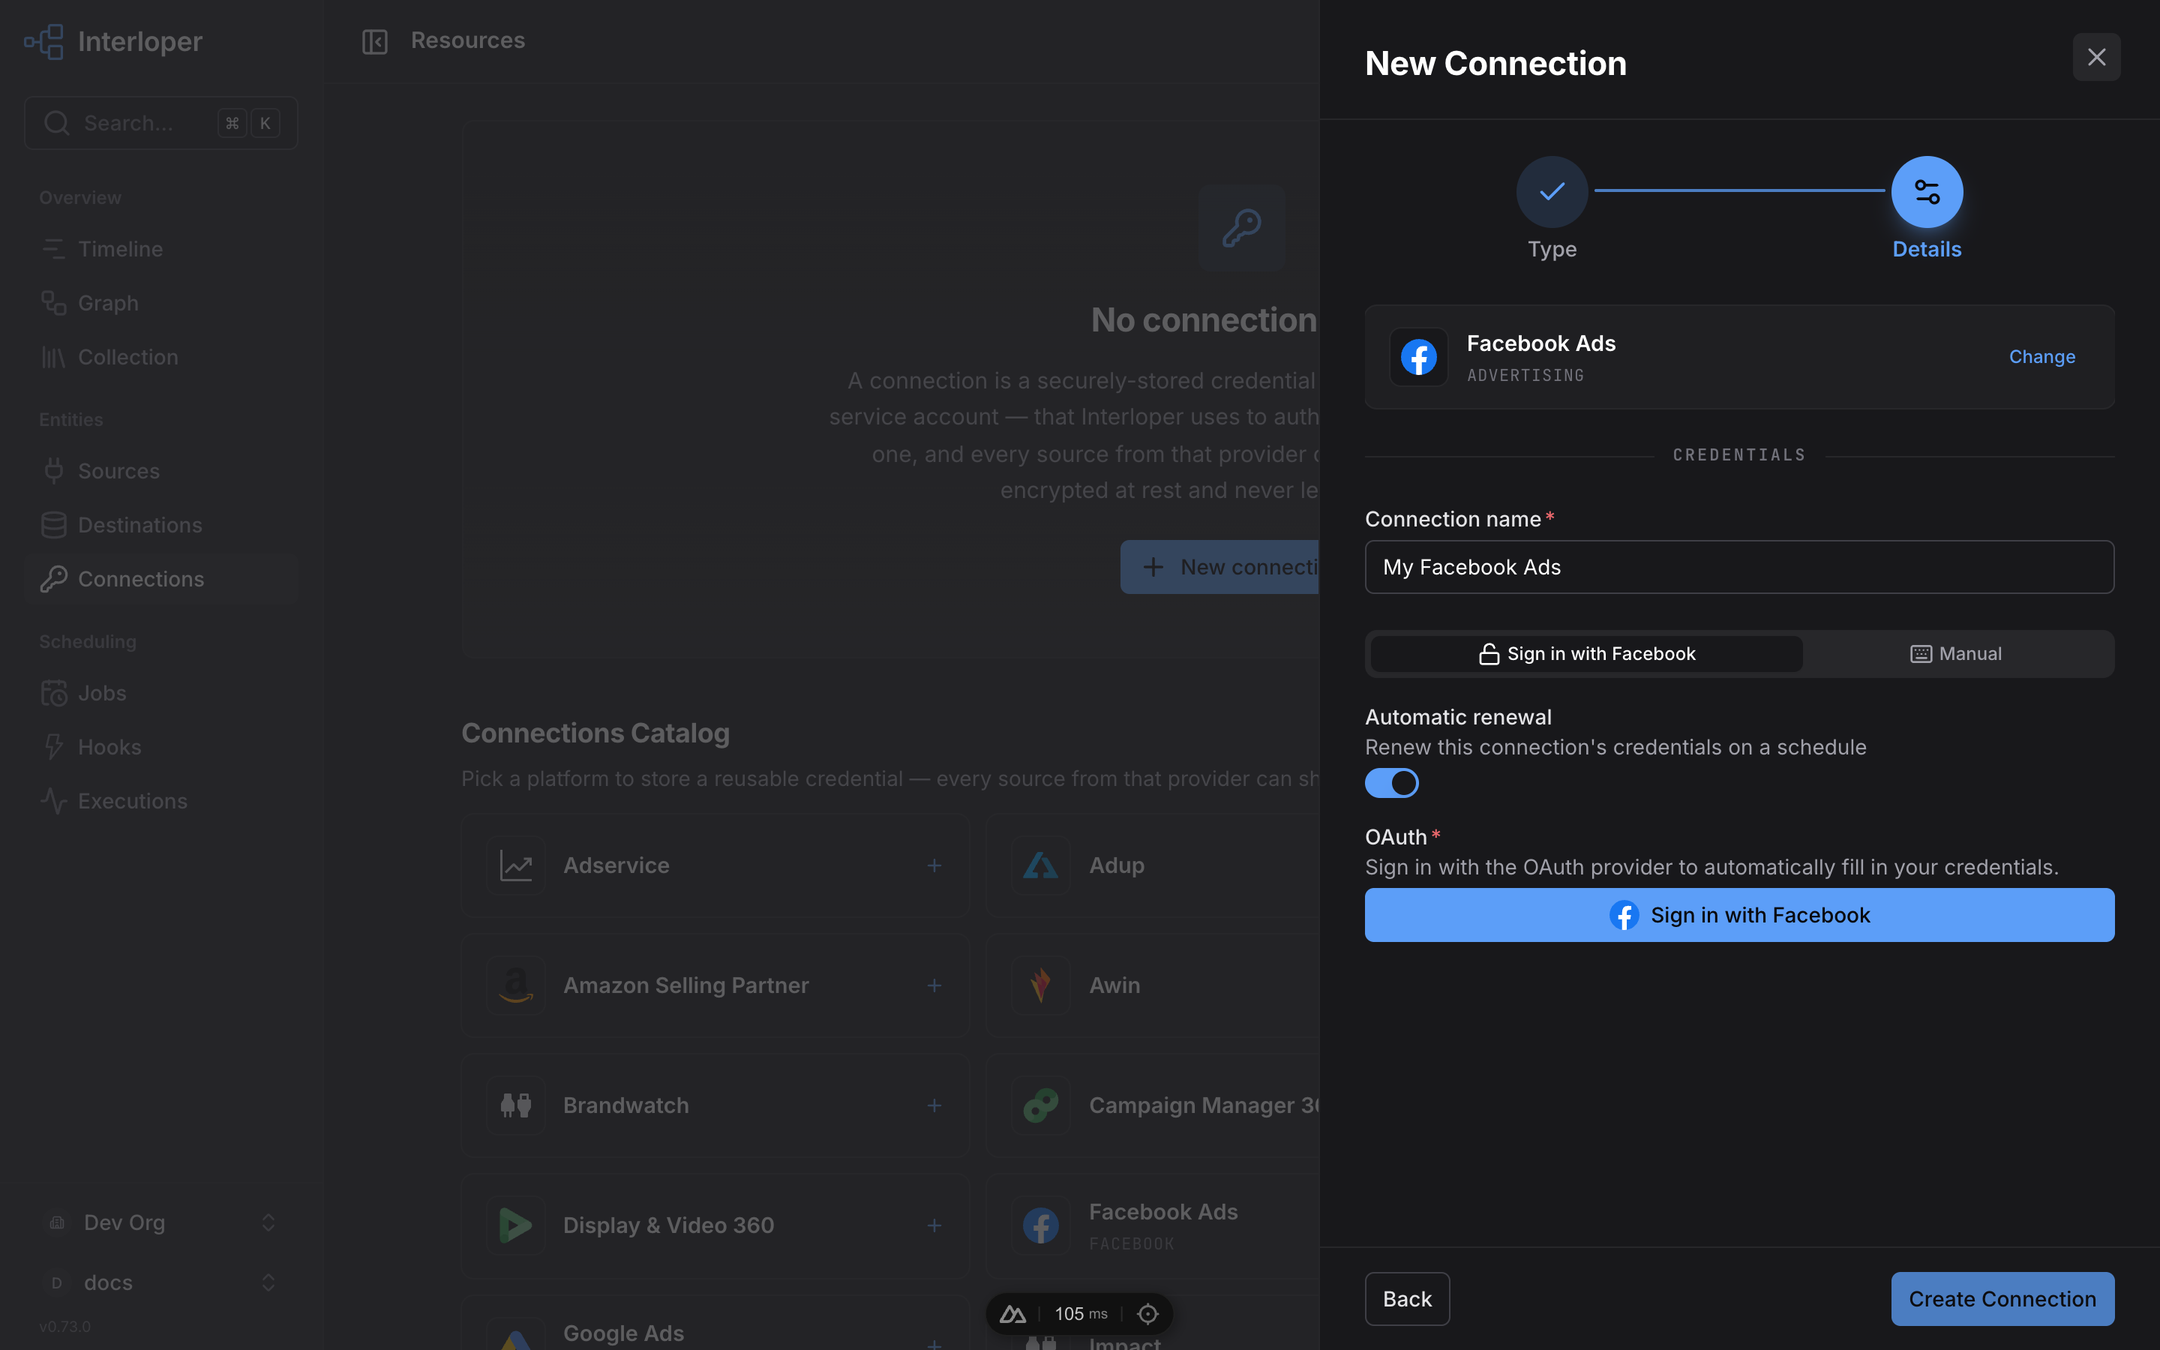Click the Connections Catalog heading
The height and width of the screenshot is (1350, 2160).
(596, 733)
